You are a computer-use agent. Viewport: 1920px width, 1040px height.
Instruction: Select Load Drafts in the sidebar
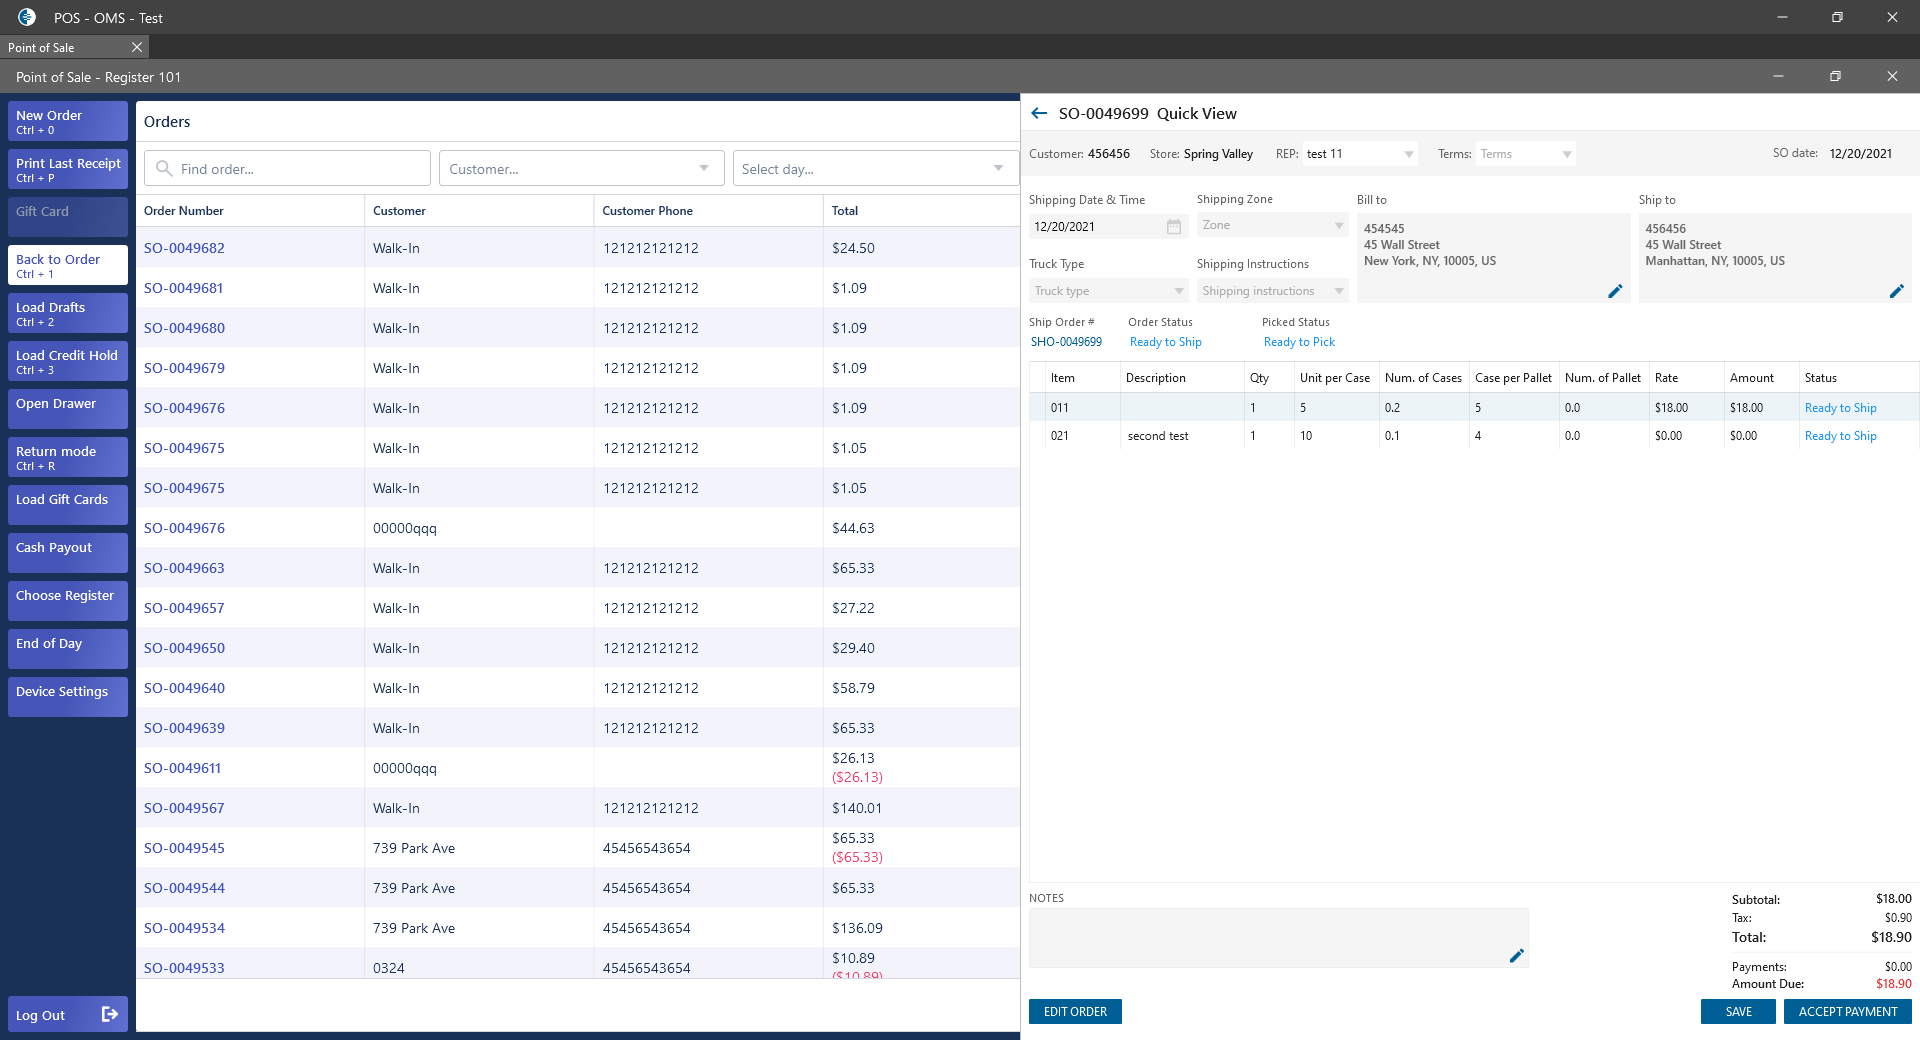point(68,313)
